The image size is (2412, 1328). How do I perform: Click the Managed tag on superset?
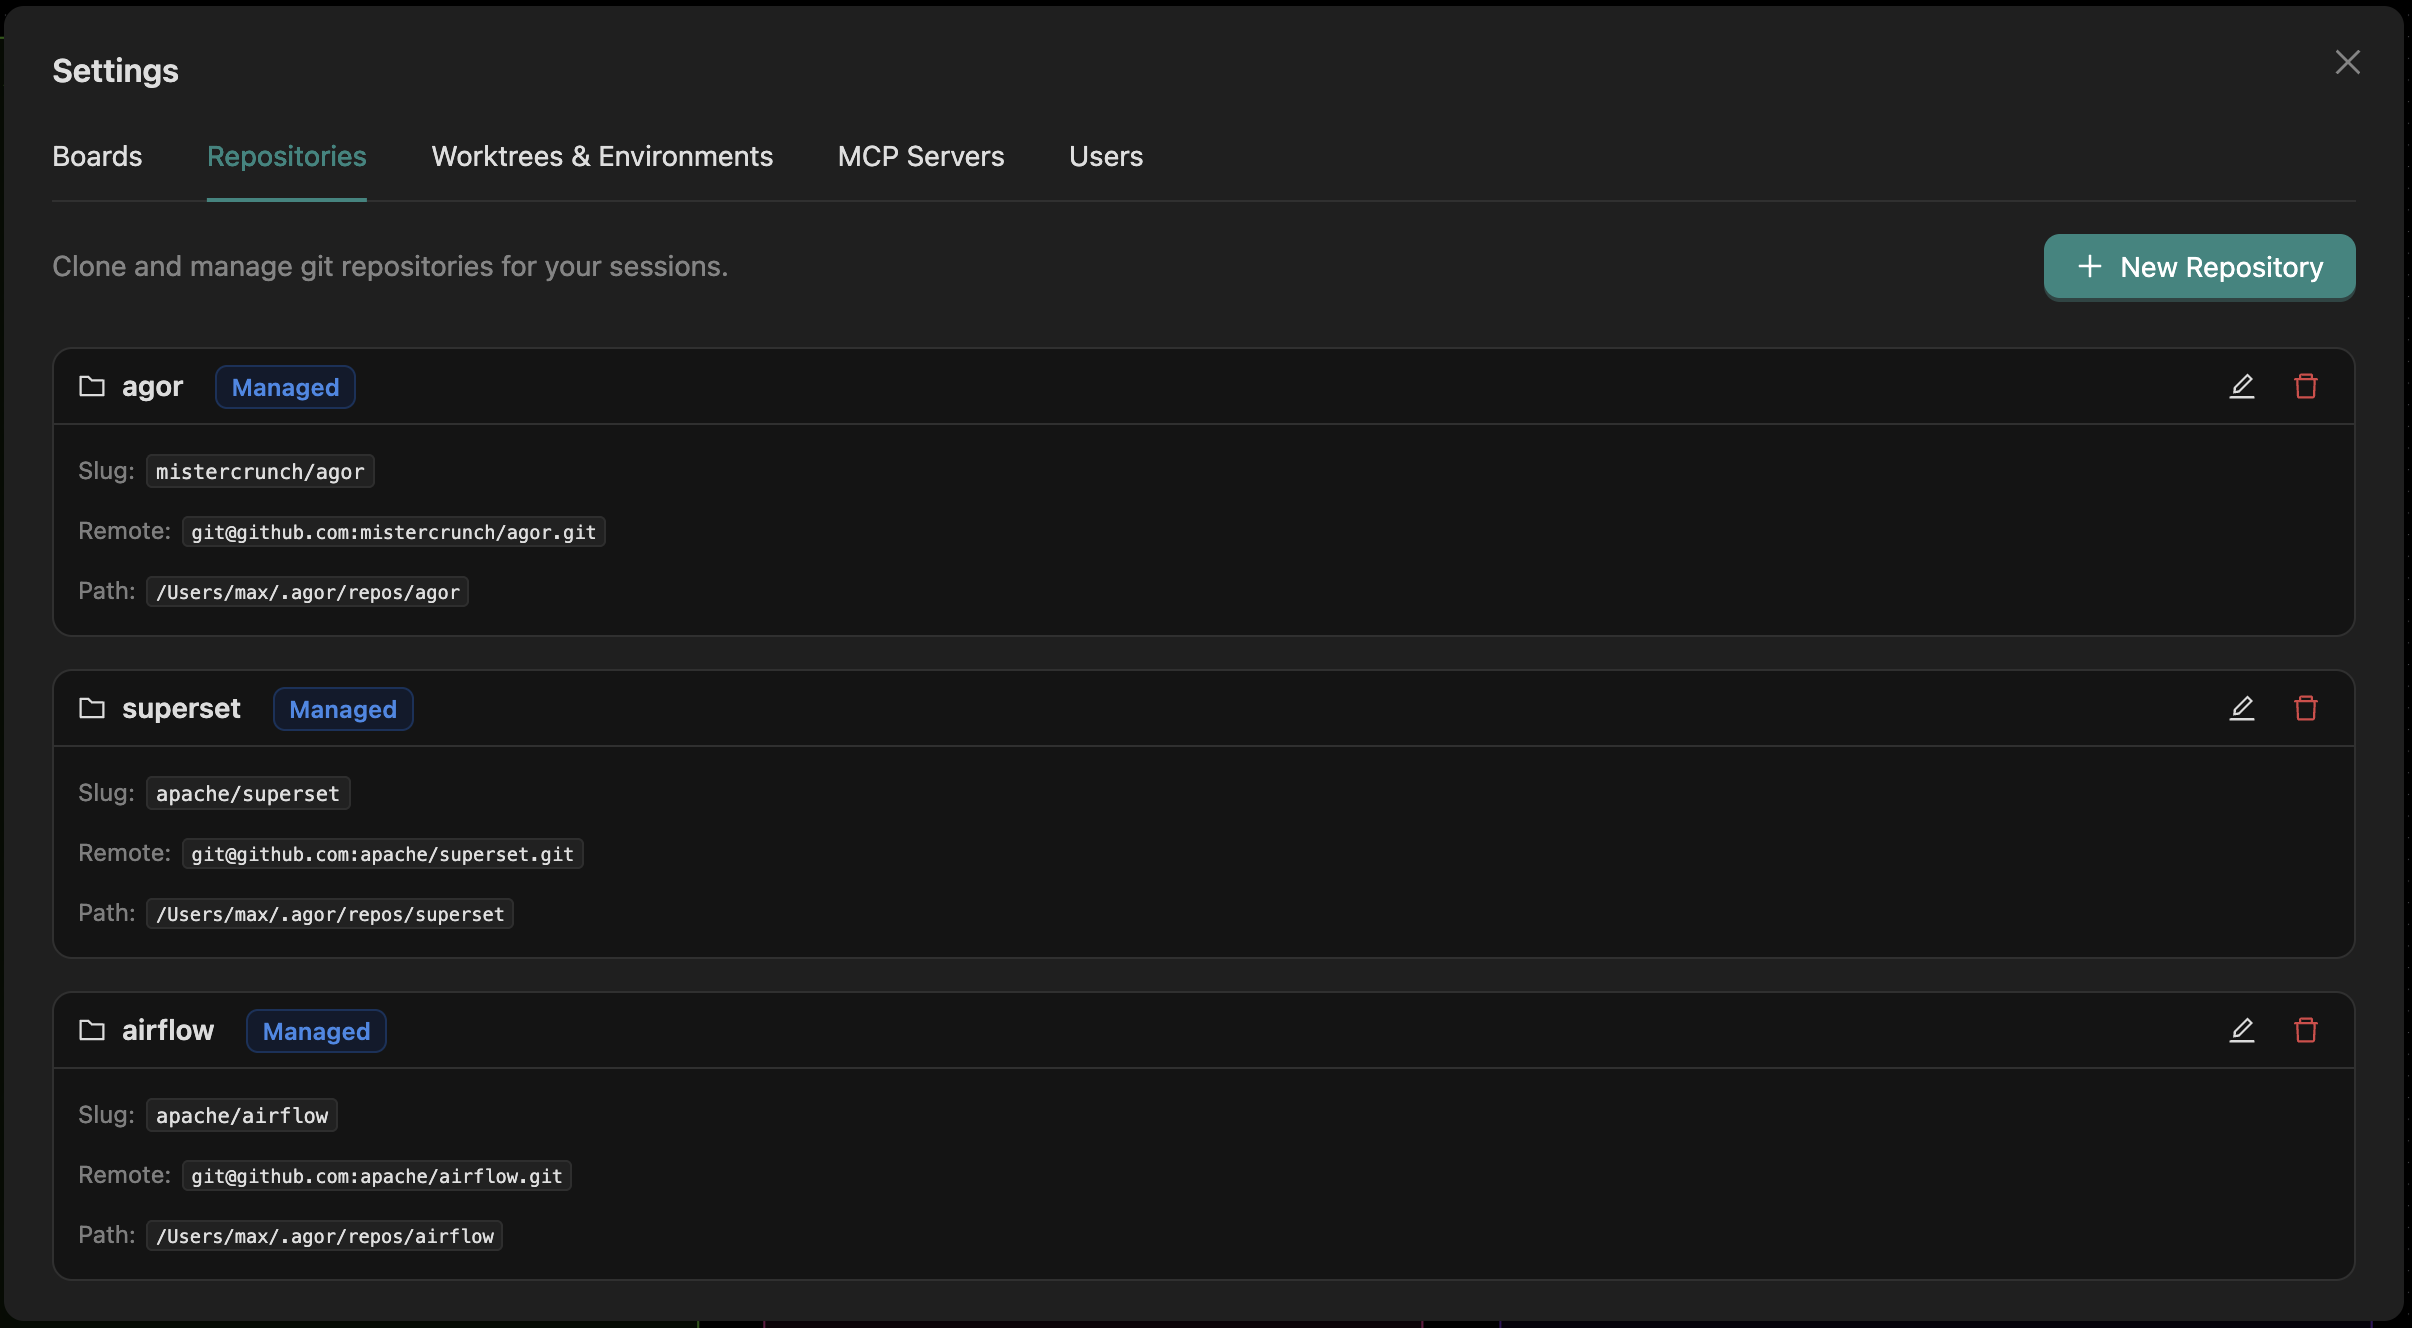(343, 709)
